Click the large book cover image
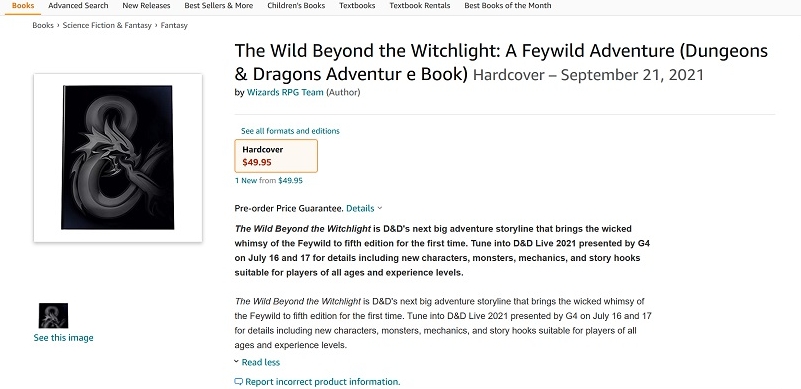 [117, 157]
